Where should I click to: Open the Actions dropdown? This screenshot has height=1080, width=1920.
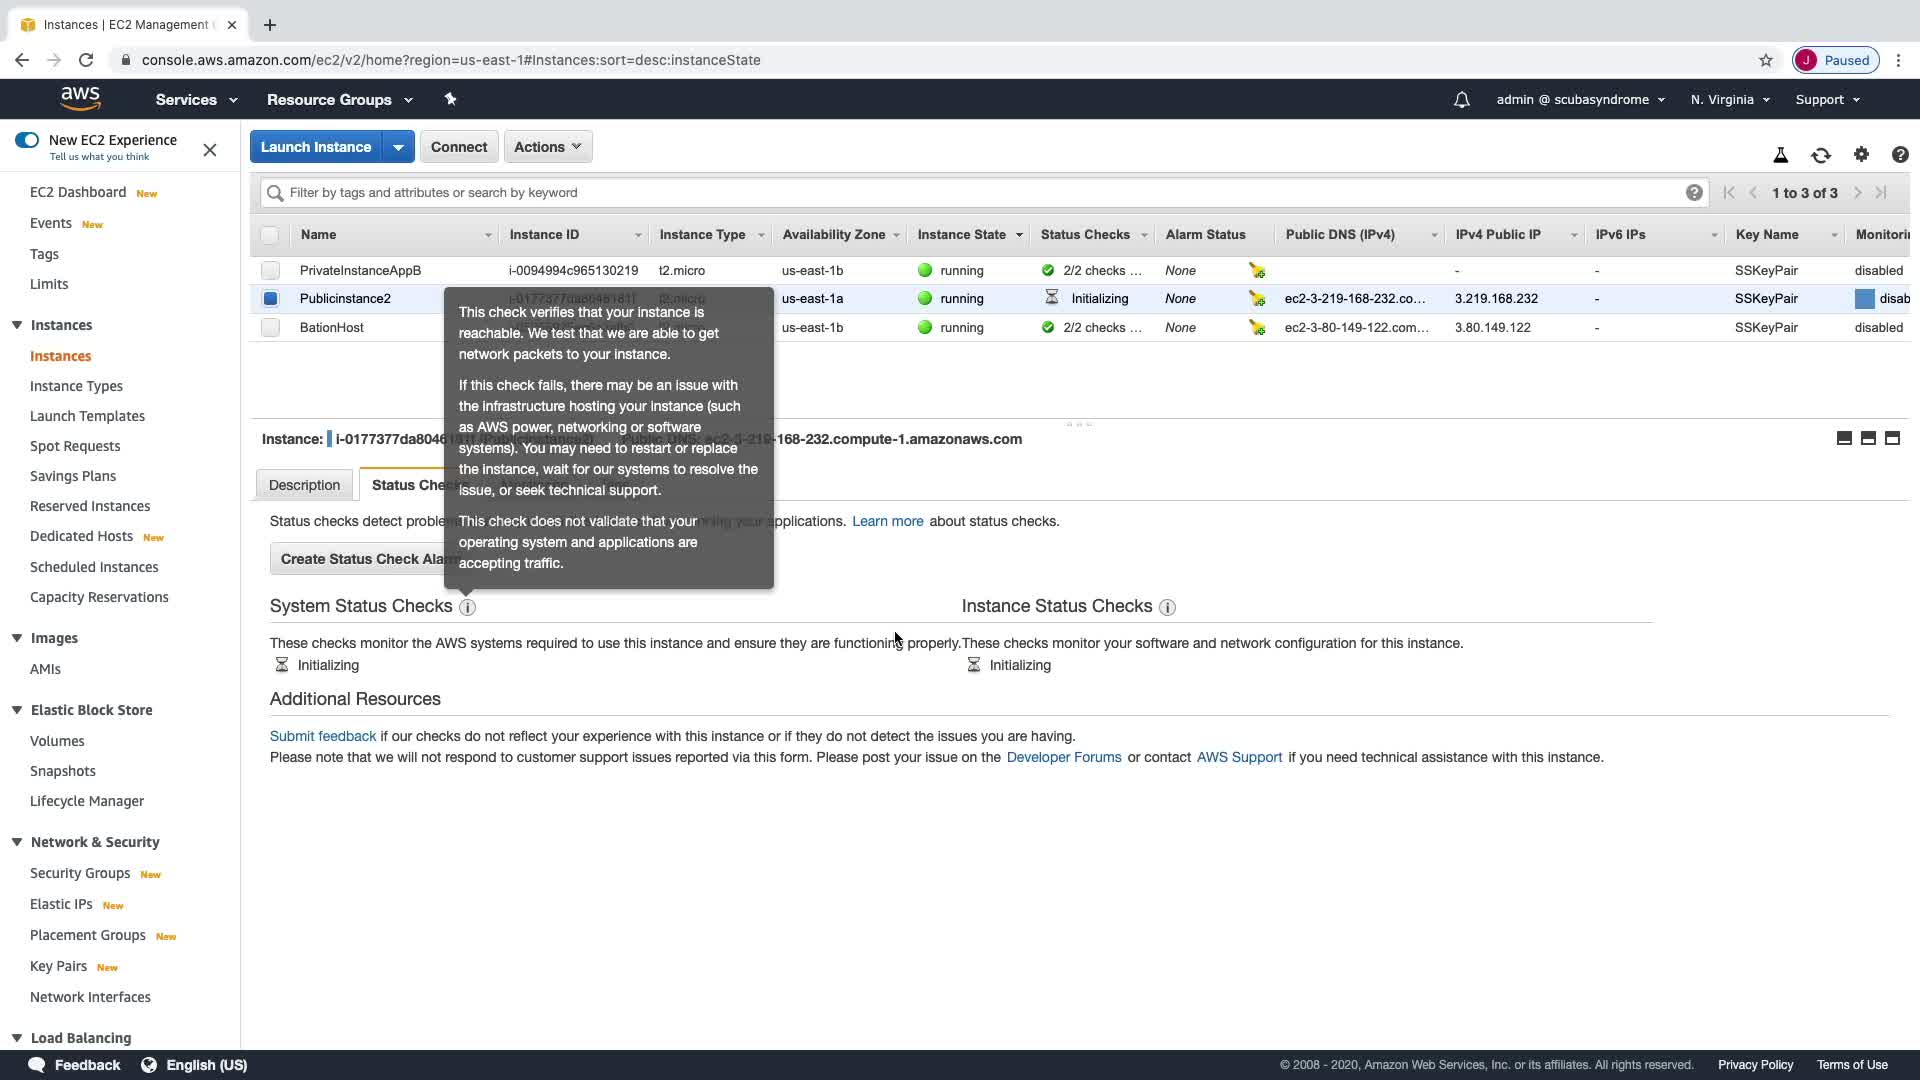(x=547, y=147)
